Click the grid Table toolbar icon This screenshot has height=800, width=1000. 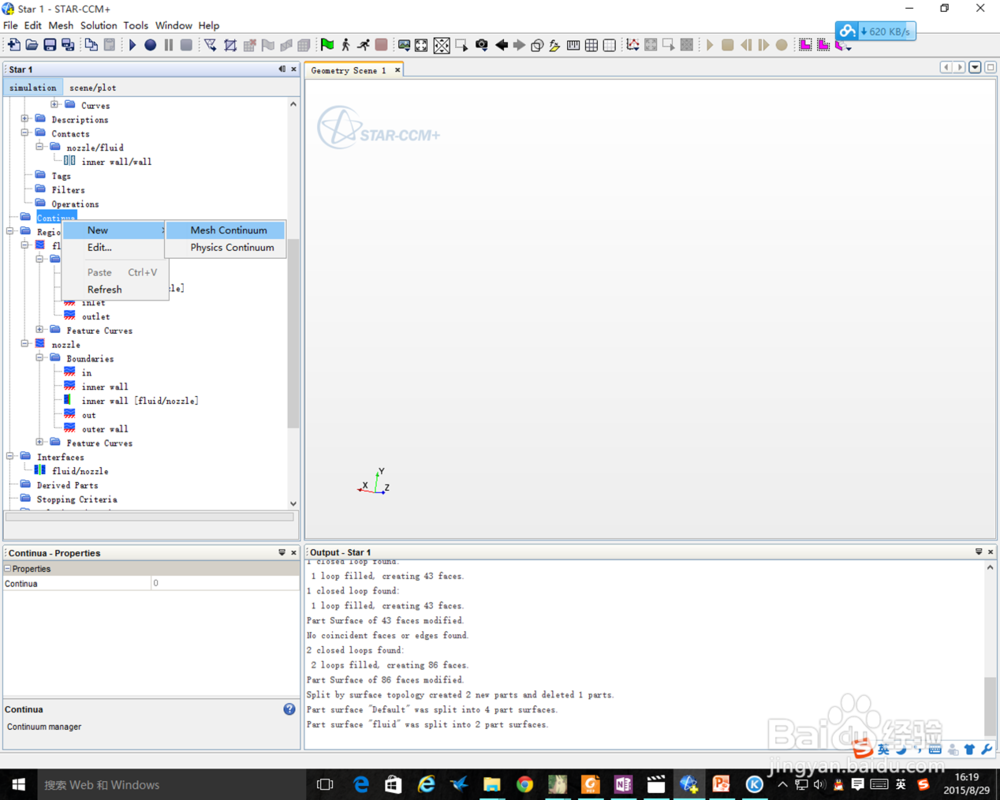[x=591, y=45]
